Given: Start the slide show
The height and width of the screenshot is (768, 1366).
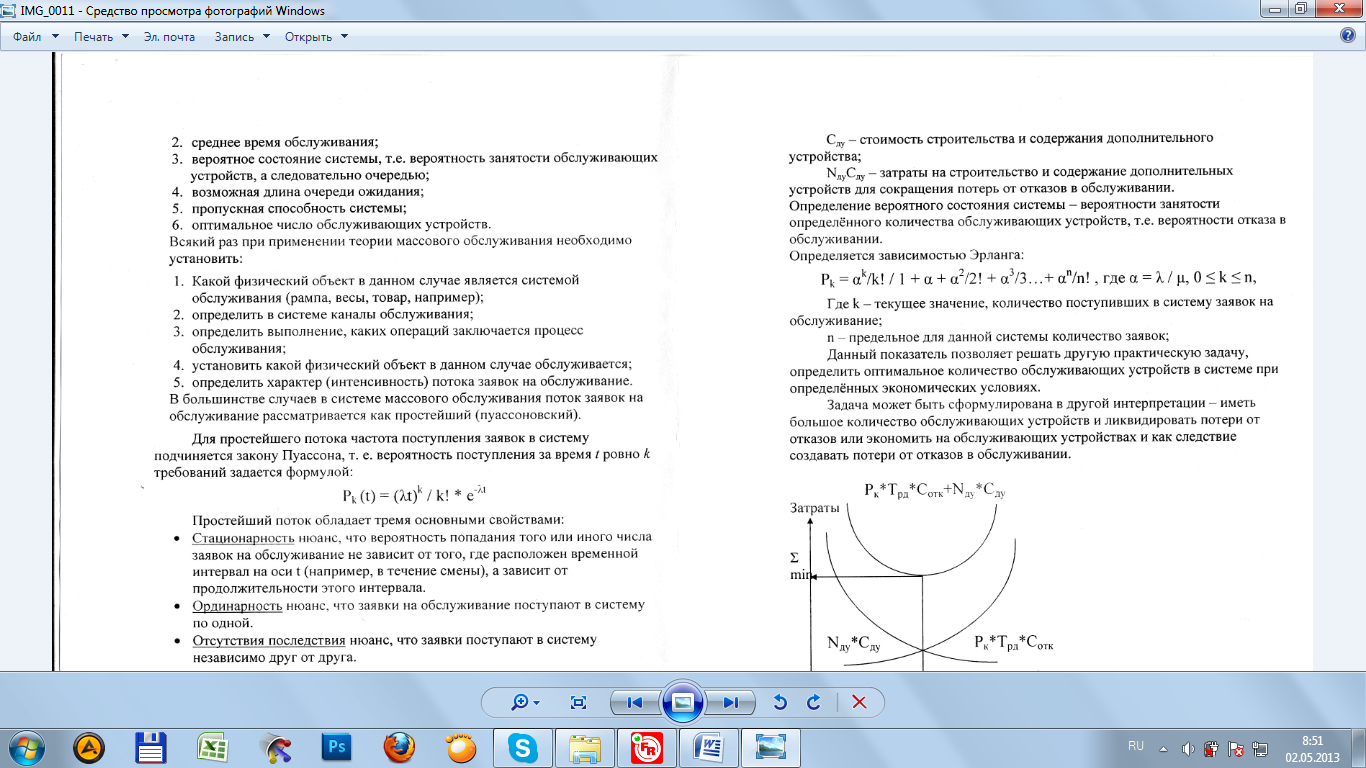Looking at the screenshot, I should (683, 702).
